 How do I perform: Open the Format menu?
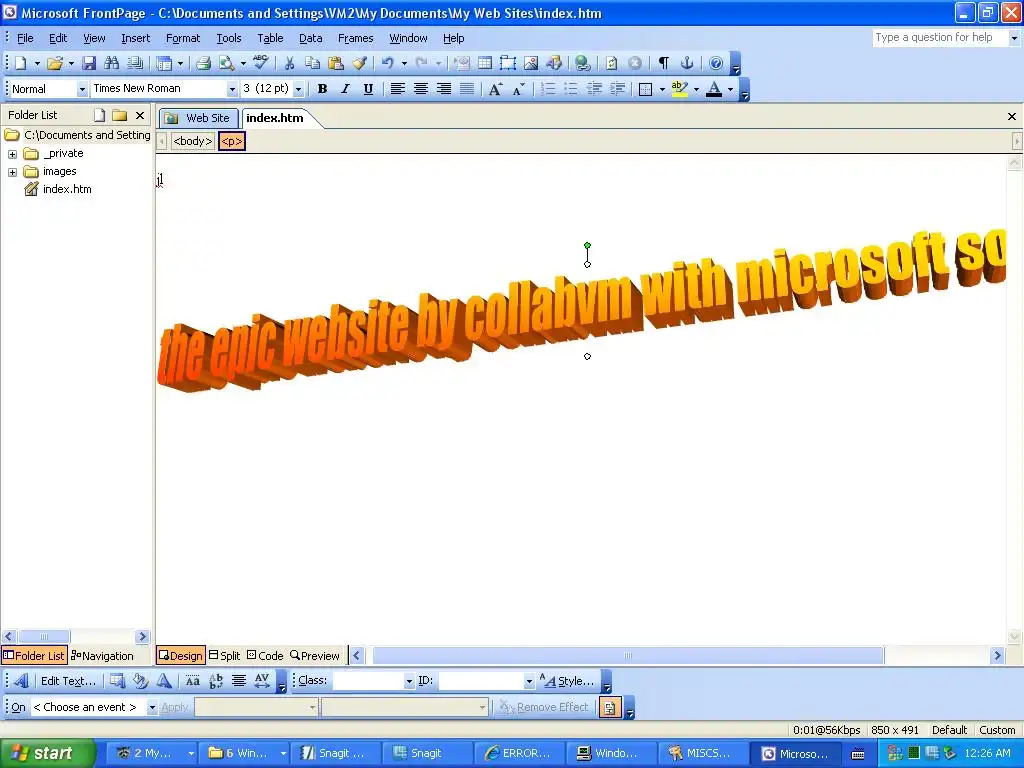click(183, 39)
